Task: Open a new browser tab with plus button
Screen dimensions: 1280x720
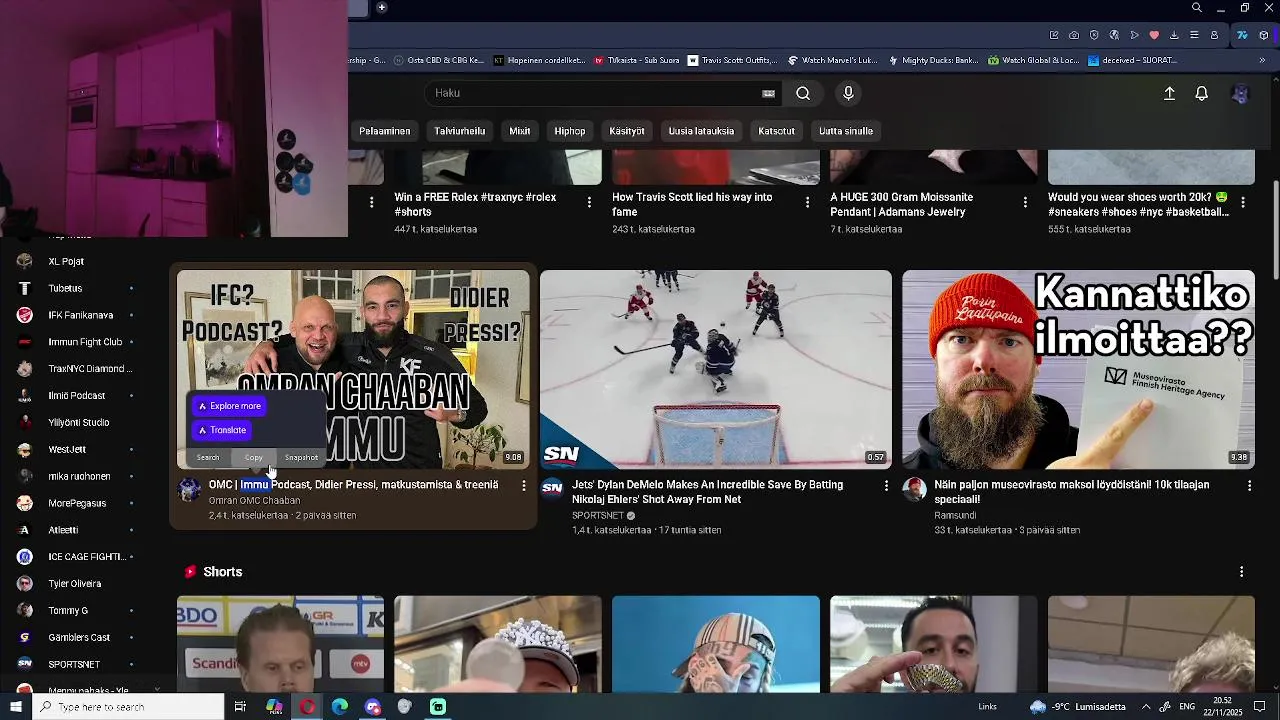Action: click(381, 8)
